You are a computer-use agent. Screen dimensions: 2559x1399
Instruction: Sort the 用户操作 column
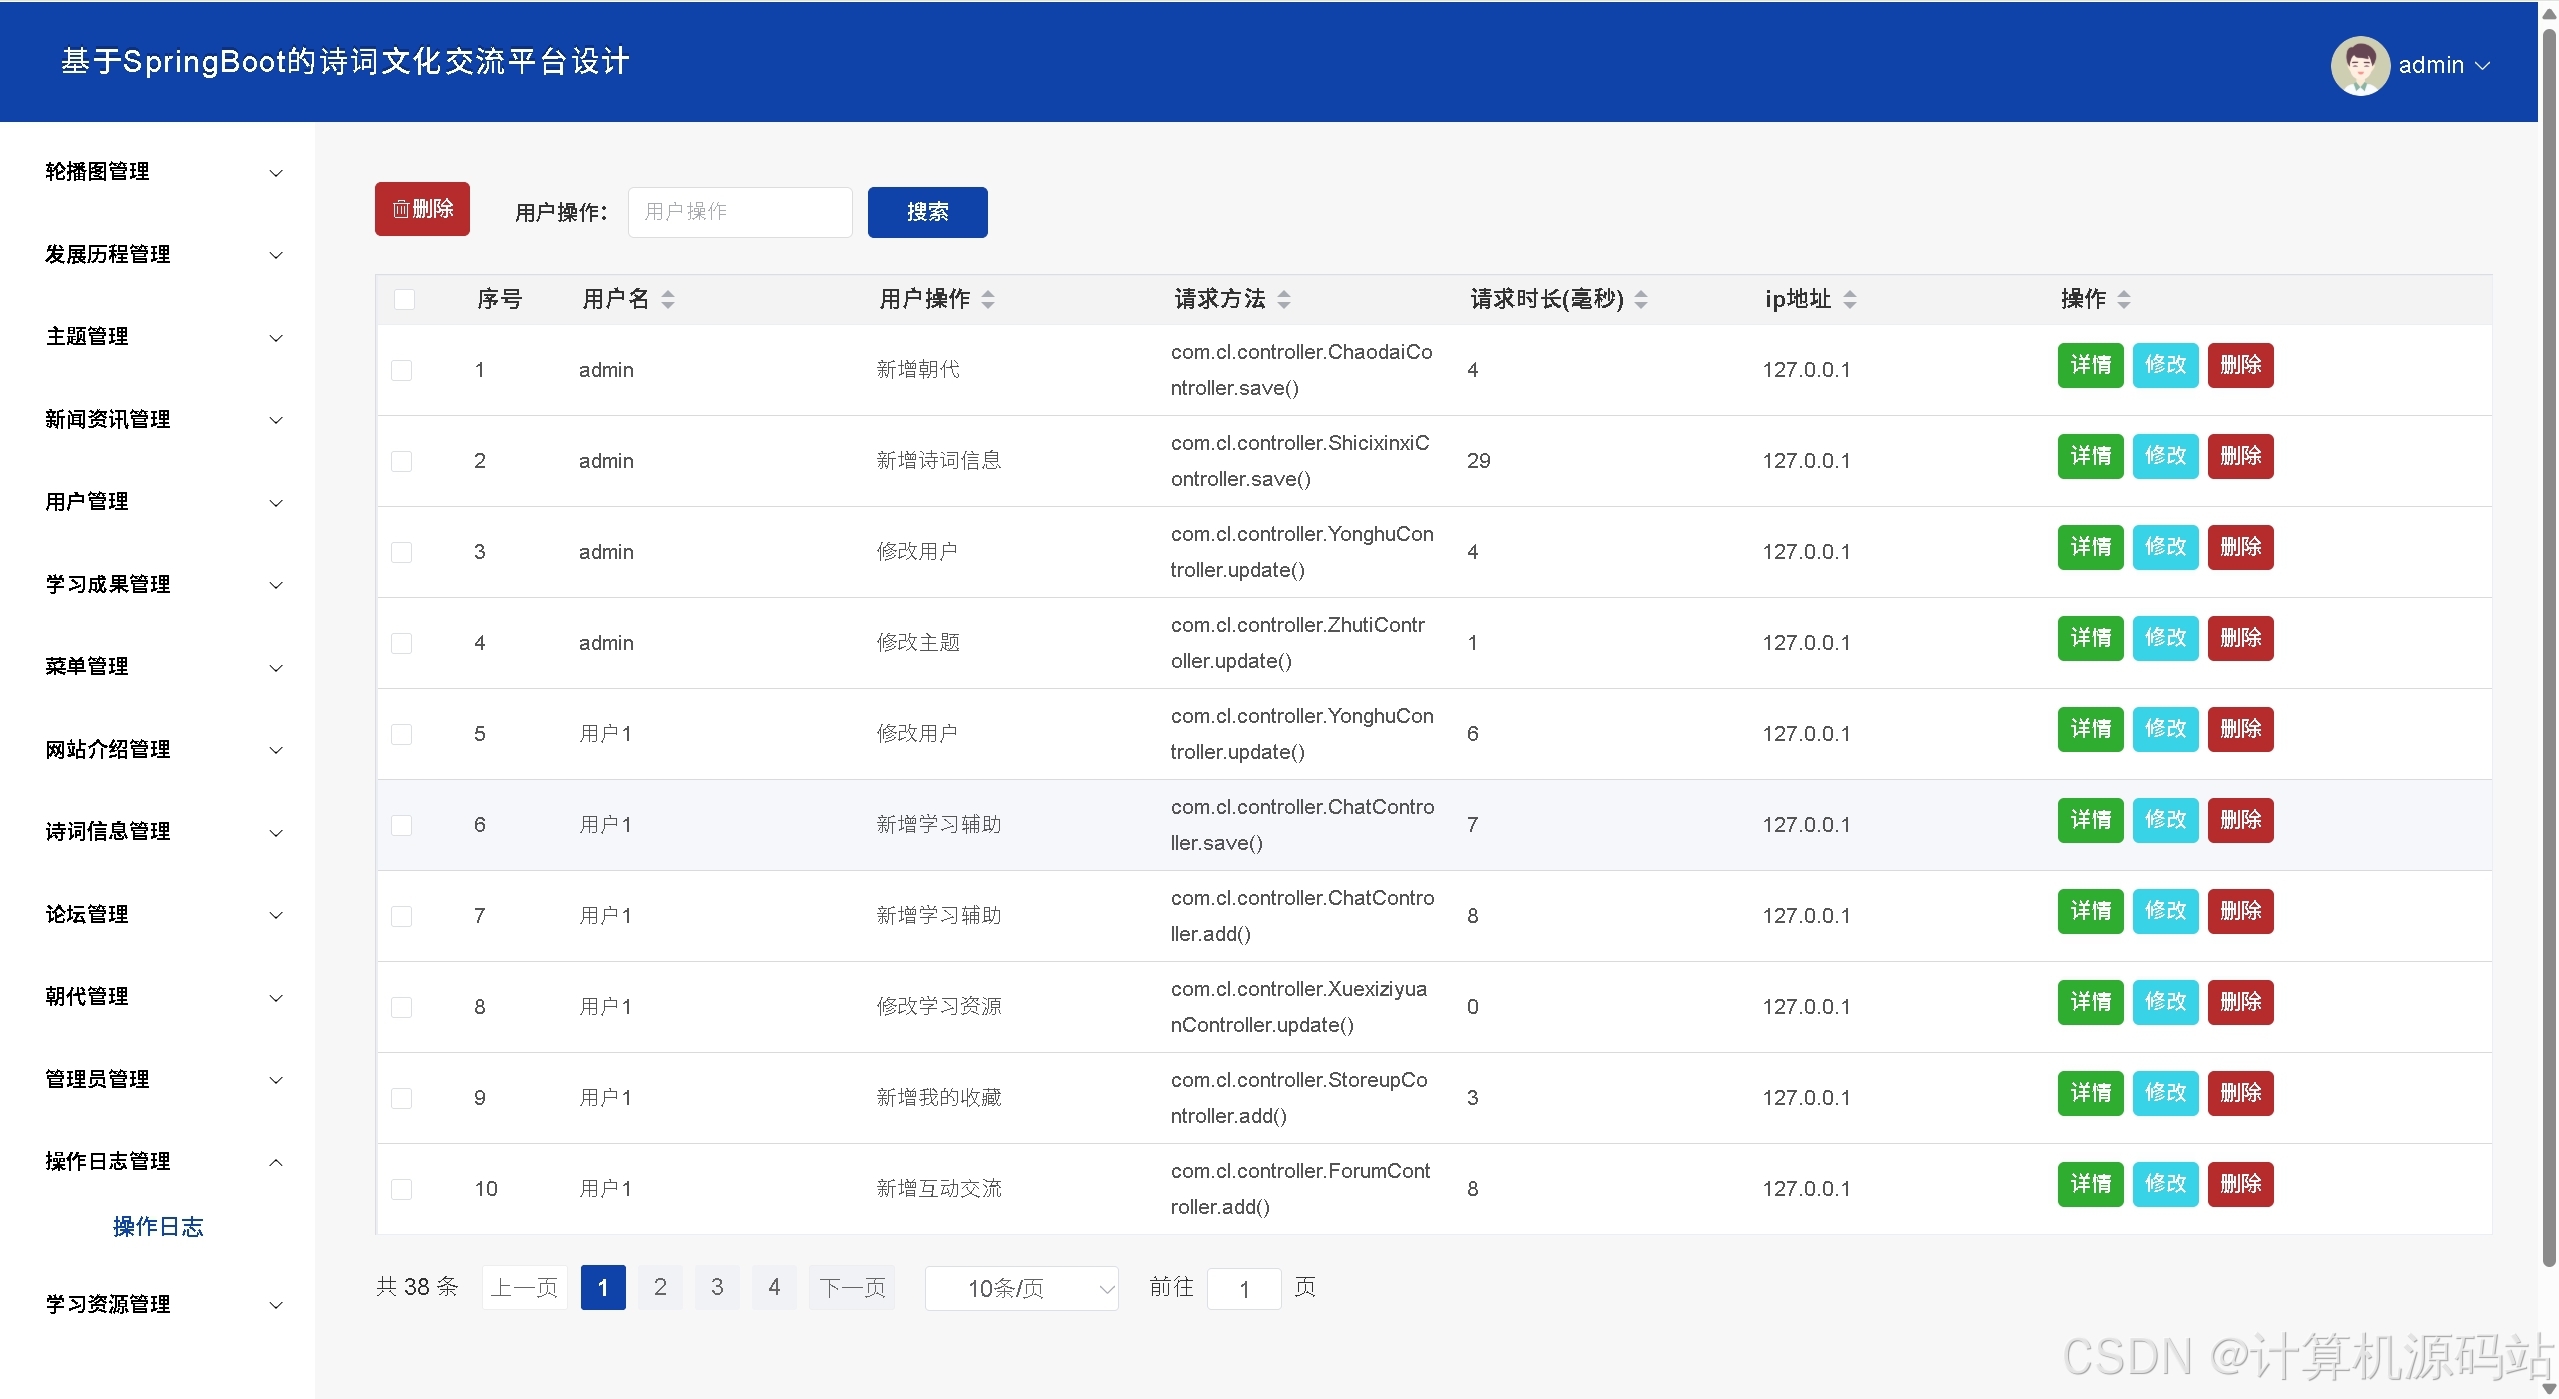(x=988, y=299)
